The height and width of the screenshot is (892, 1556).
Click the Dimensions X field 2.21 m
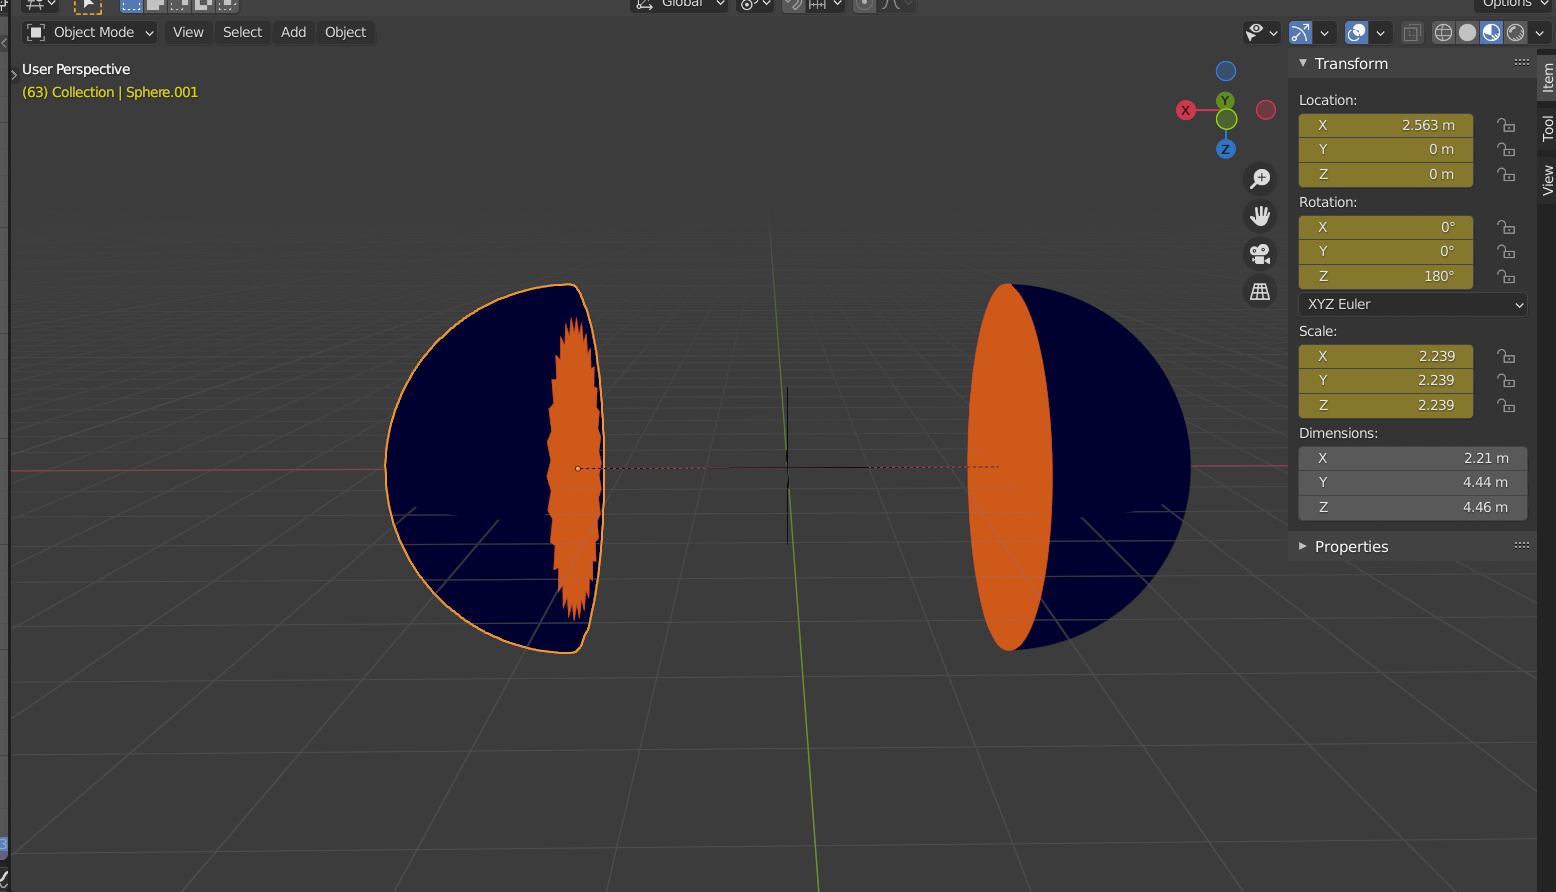[1413, 458]
